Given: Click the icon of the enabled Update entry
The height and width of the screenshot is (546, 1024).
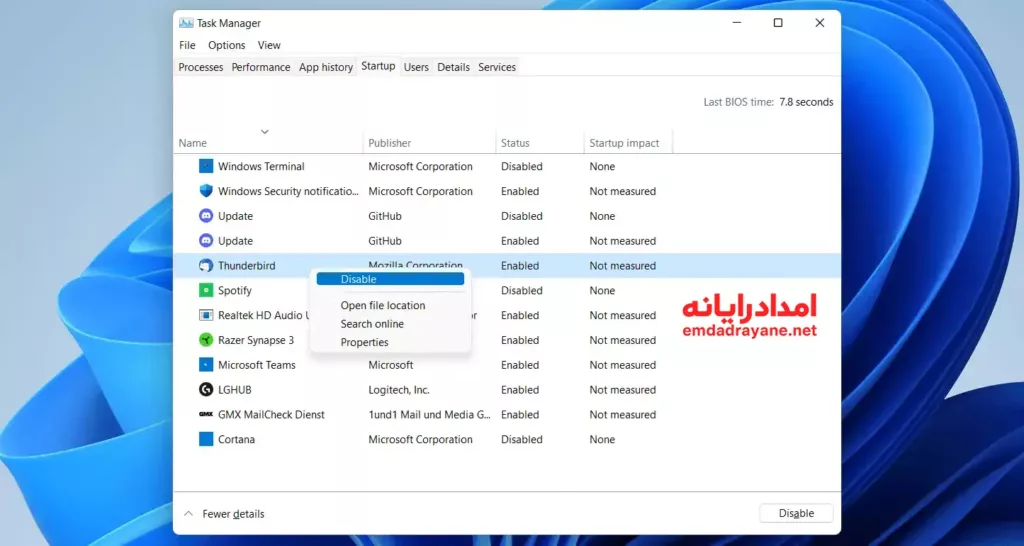Looking at the screenshot, I should (206, 241).
